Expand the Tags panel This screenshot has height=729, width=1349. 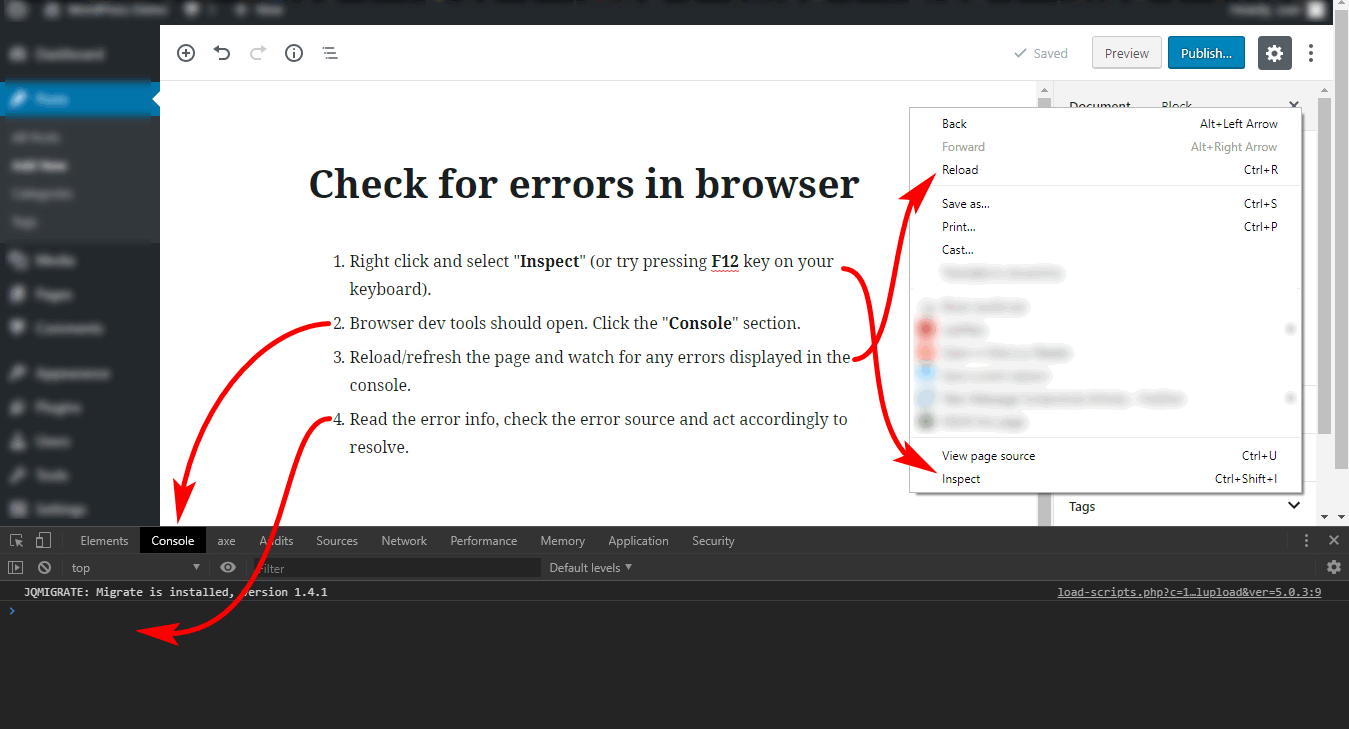pos(1185,506)
